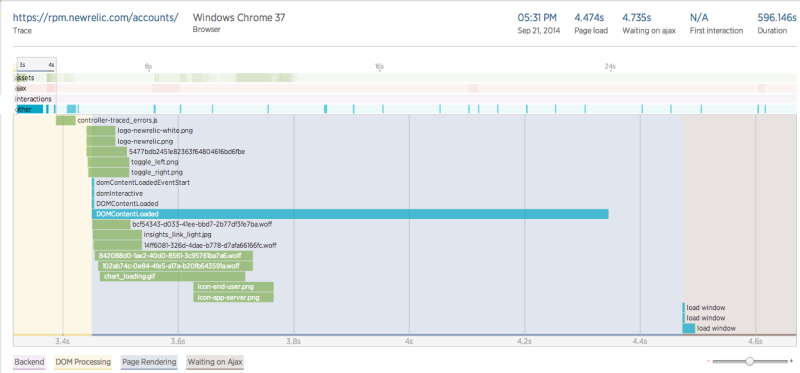Select the chart_loading.gif asset bar
Viewport: 800px width, 373px height.
pos(172,277)
